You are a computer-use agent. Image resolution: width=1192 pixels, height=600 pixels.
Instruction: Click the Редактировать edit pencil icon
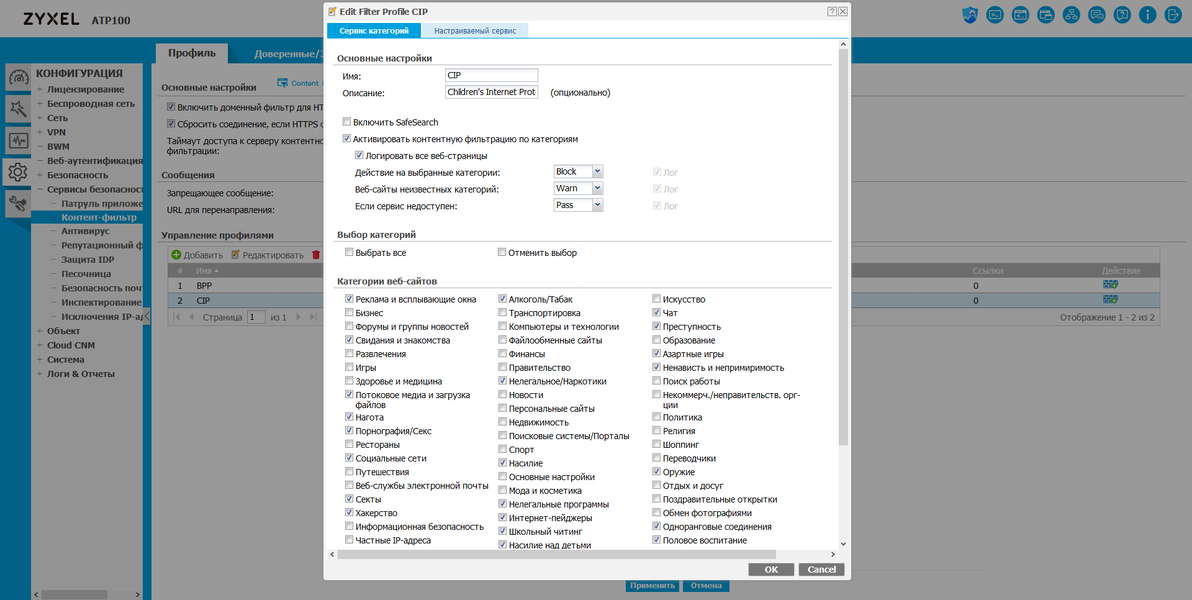(x=236, y=255)
